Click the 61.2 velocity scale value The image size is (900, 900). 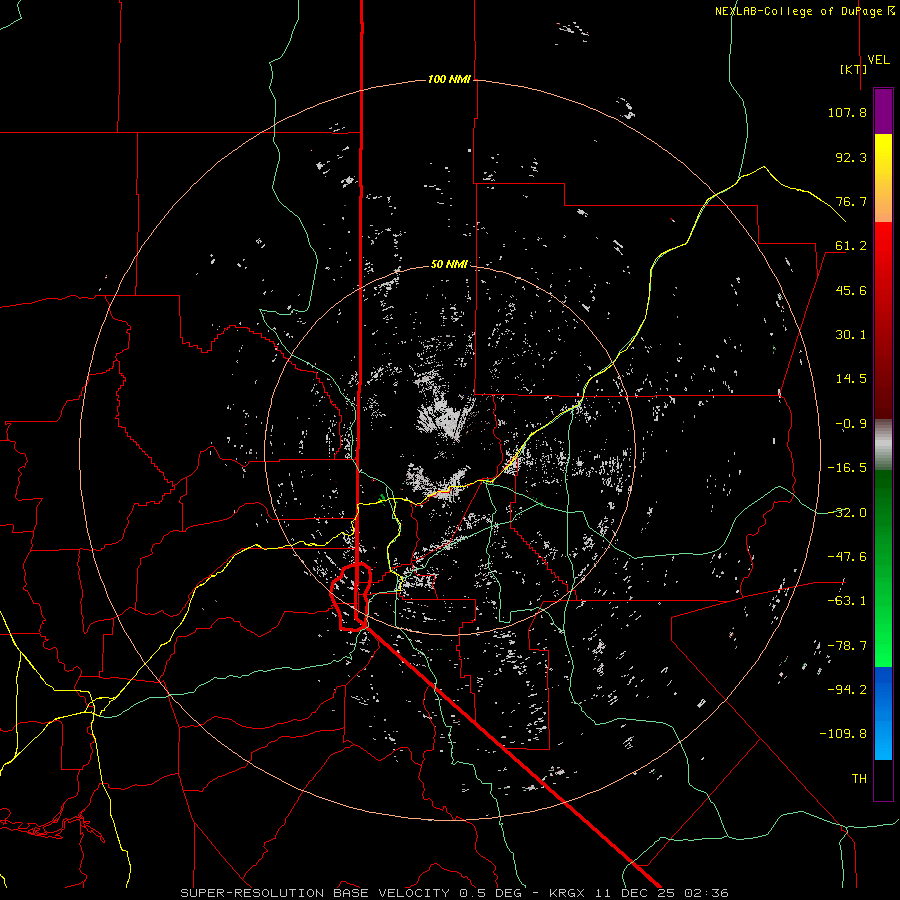pos(851,246)
